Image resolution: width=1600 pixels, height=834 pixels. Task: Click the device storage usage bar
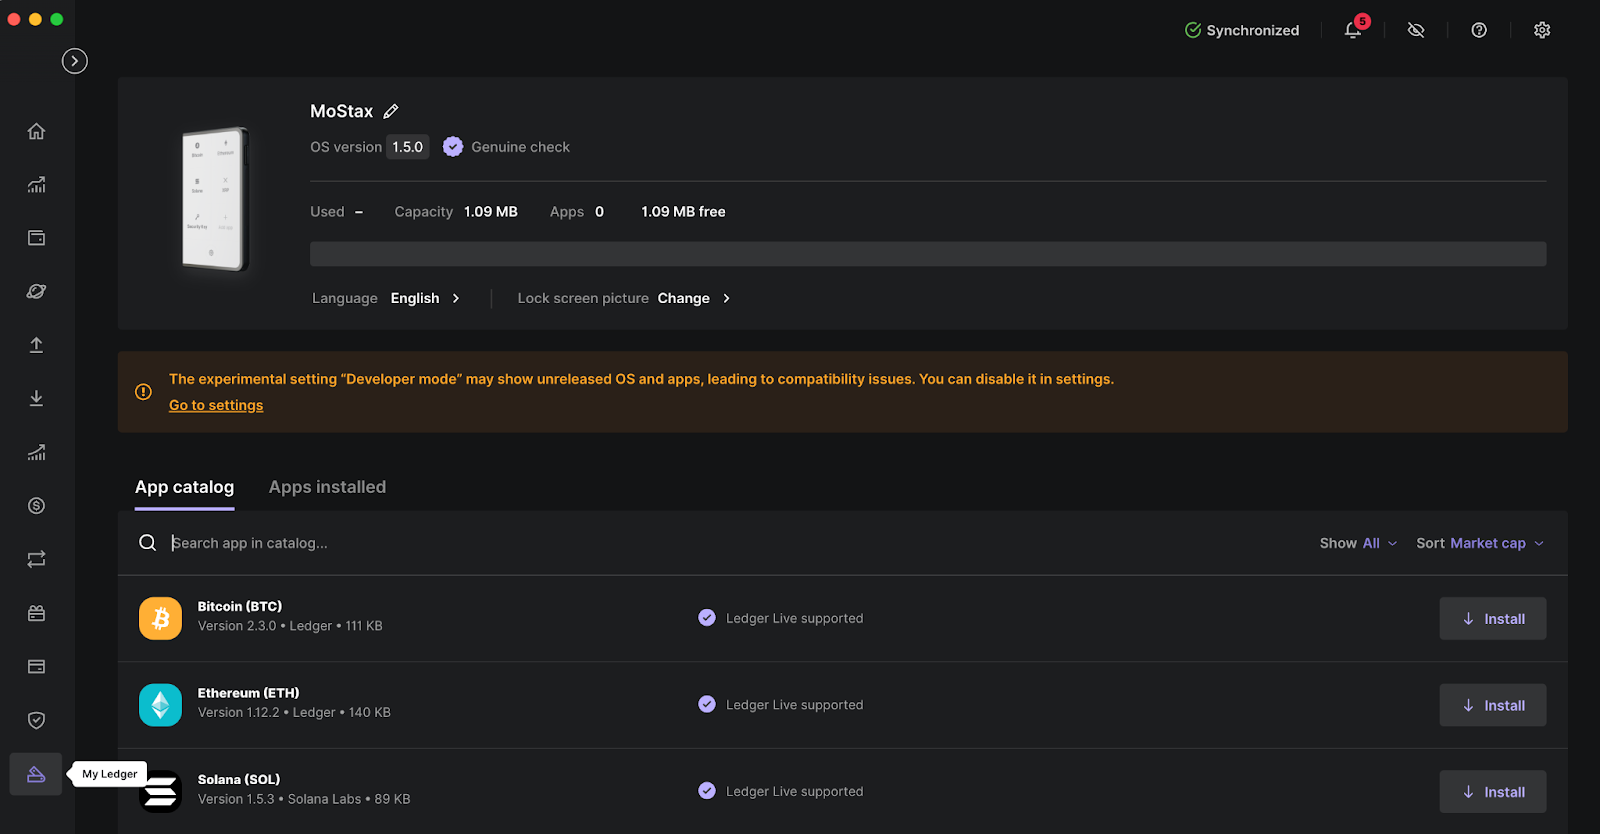927,254
